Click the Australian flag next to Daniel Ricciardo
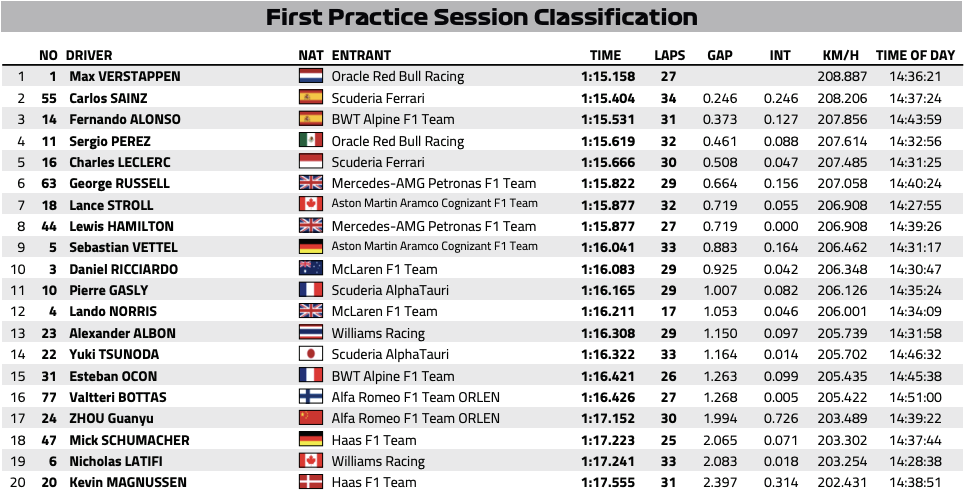The image size is (968, 498). (311, 269)
